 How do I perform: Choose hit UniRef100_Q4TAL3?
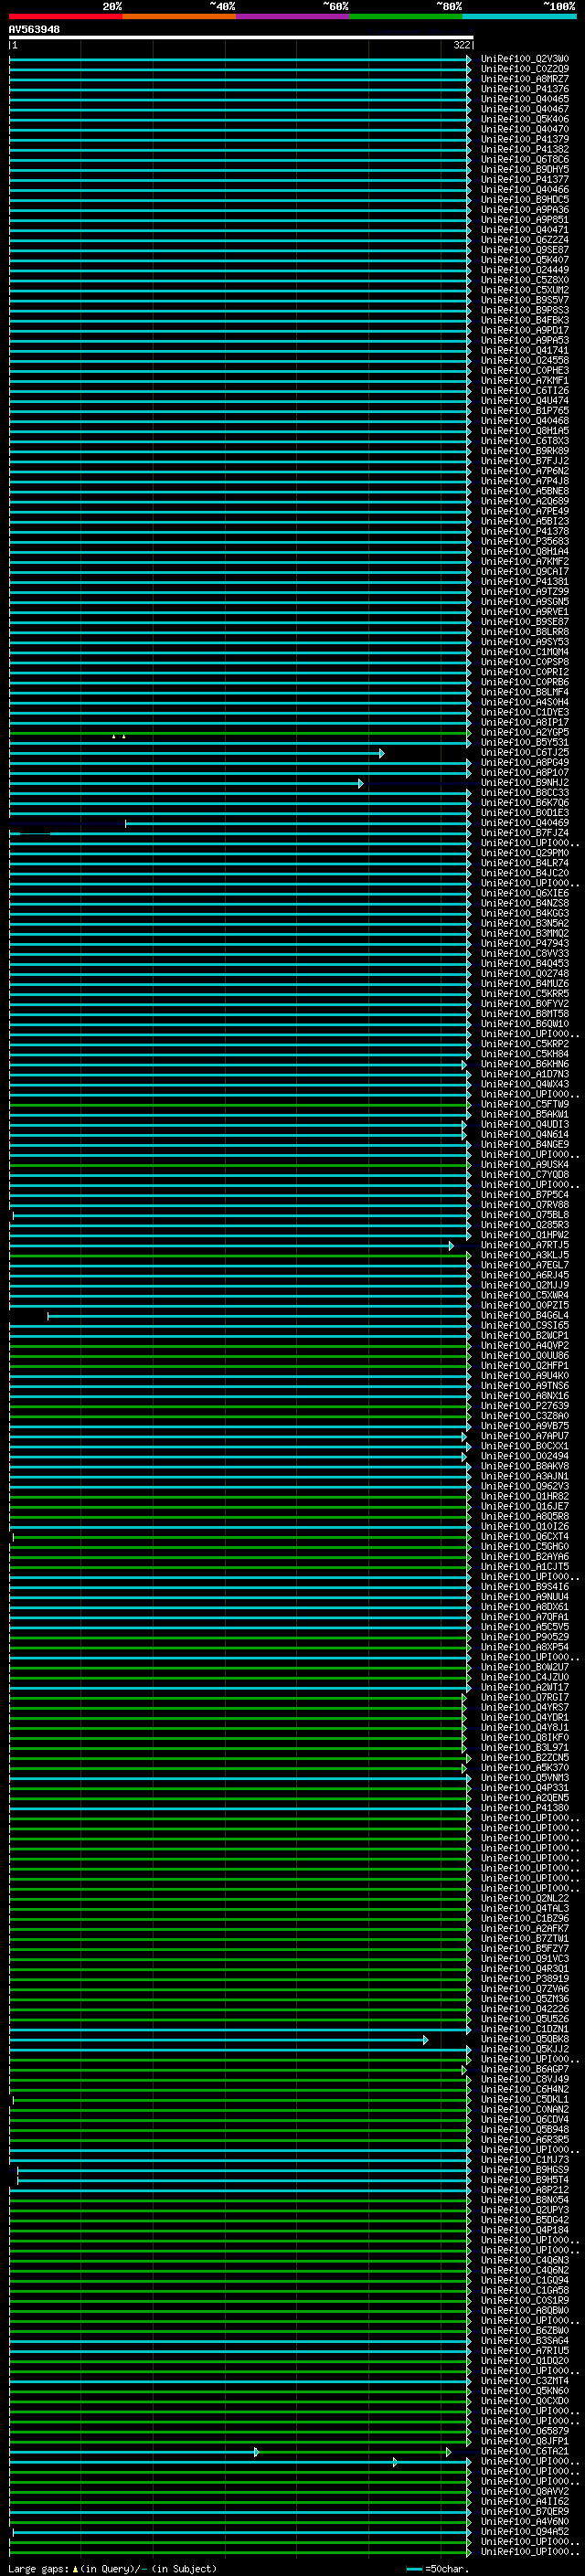coord(525,1908)
